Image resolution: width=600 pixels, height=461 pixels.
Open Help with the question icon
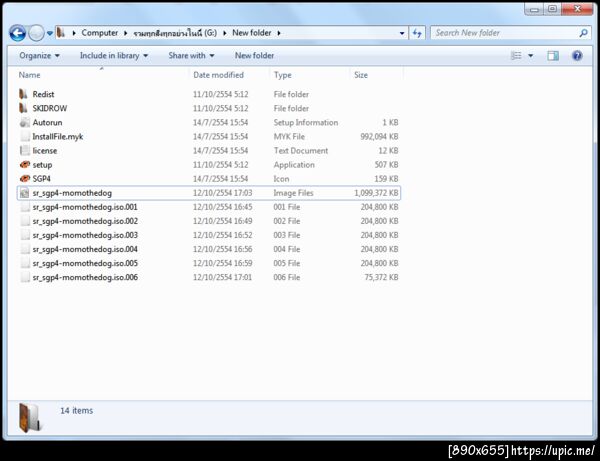[577, 56]
